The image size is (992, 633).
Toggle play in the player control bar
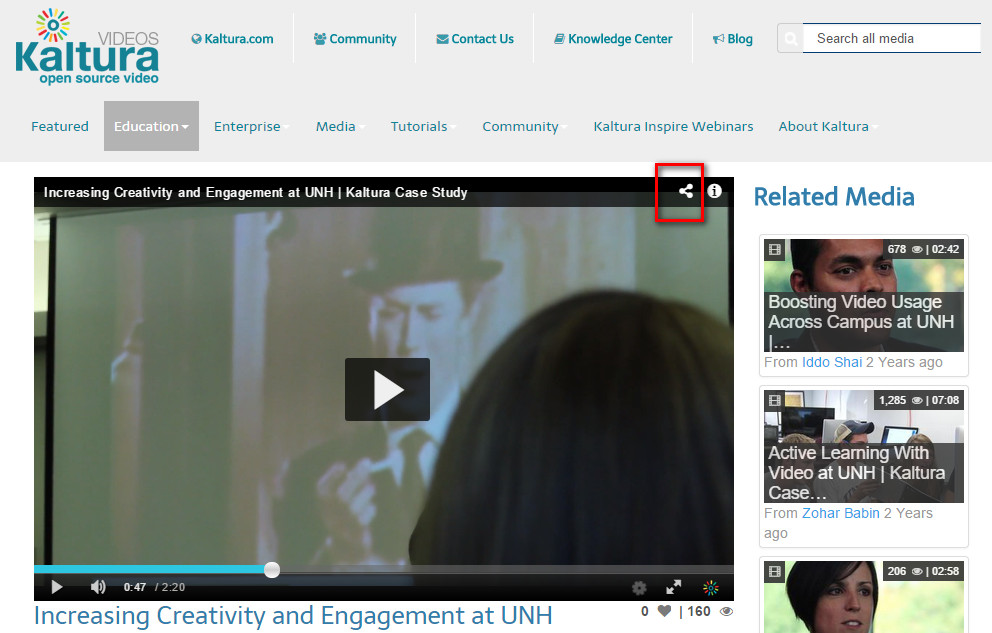point(57,588)
